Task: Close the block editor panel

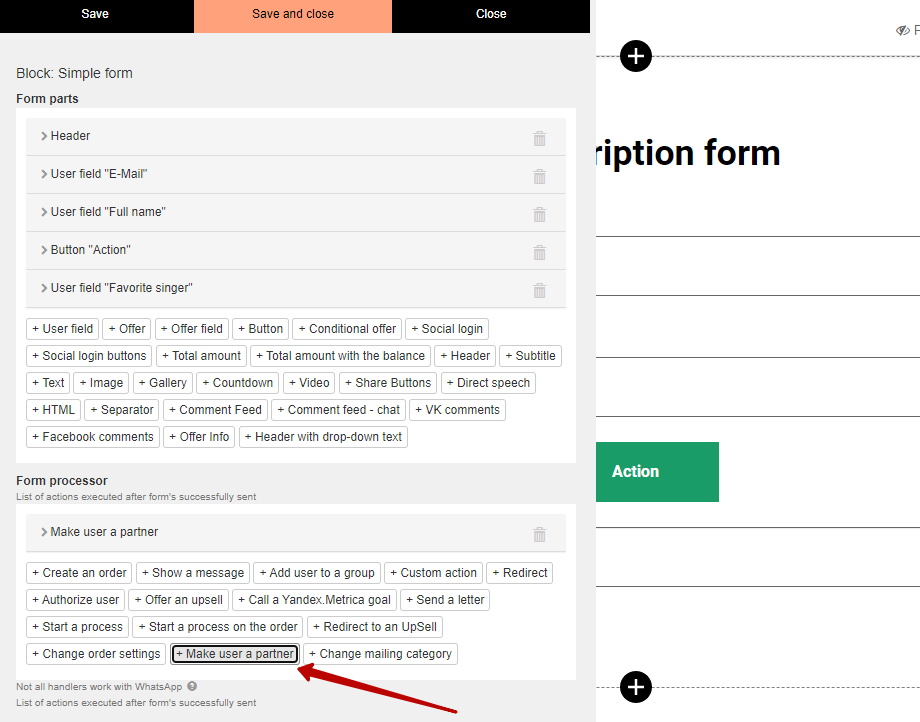Action: (x=491, y=14)
